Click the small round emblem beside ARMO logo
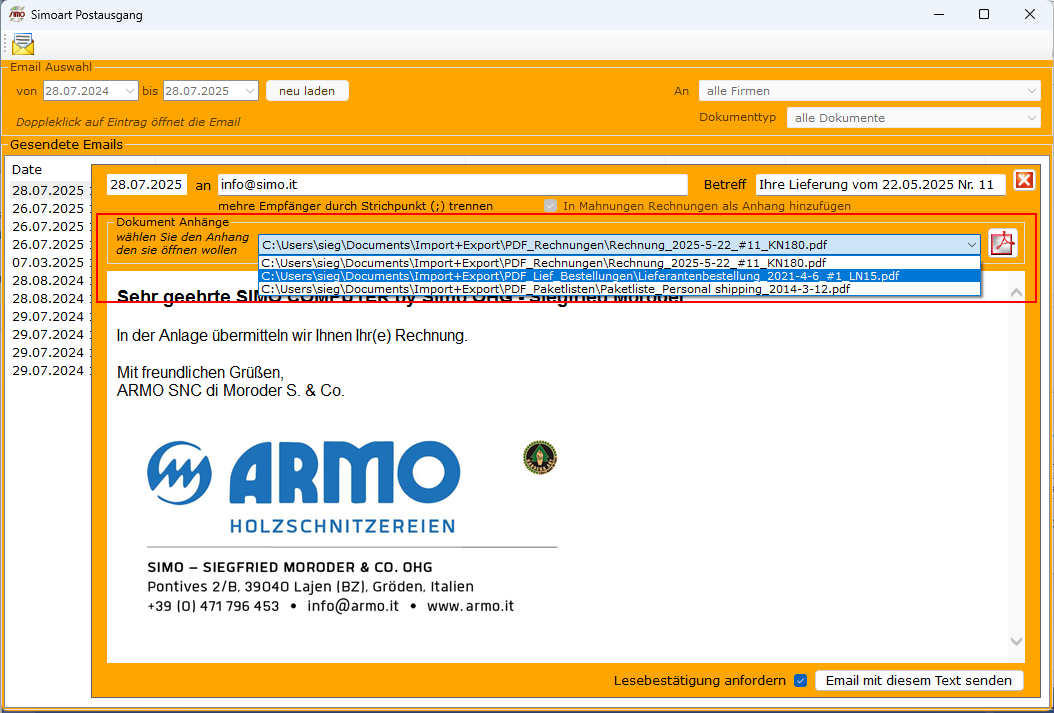The width and height of the screenshot is (1054, 713). click(539, 458)
